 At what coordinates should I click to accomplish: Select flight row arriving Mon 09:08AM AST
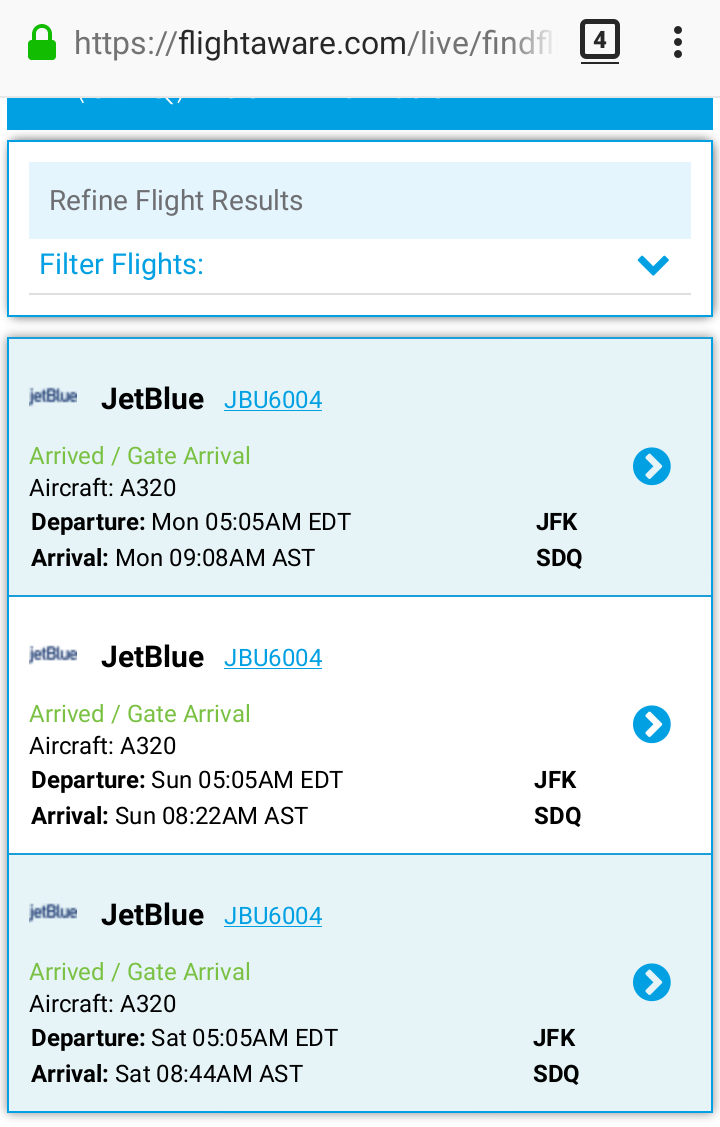pos(359,467)
